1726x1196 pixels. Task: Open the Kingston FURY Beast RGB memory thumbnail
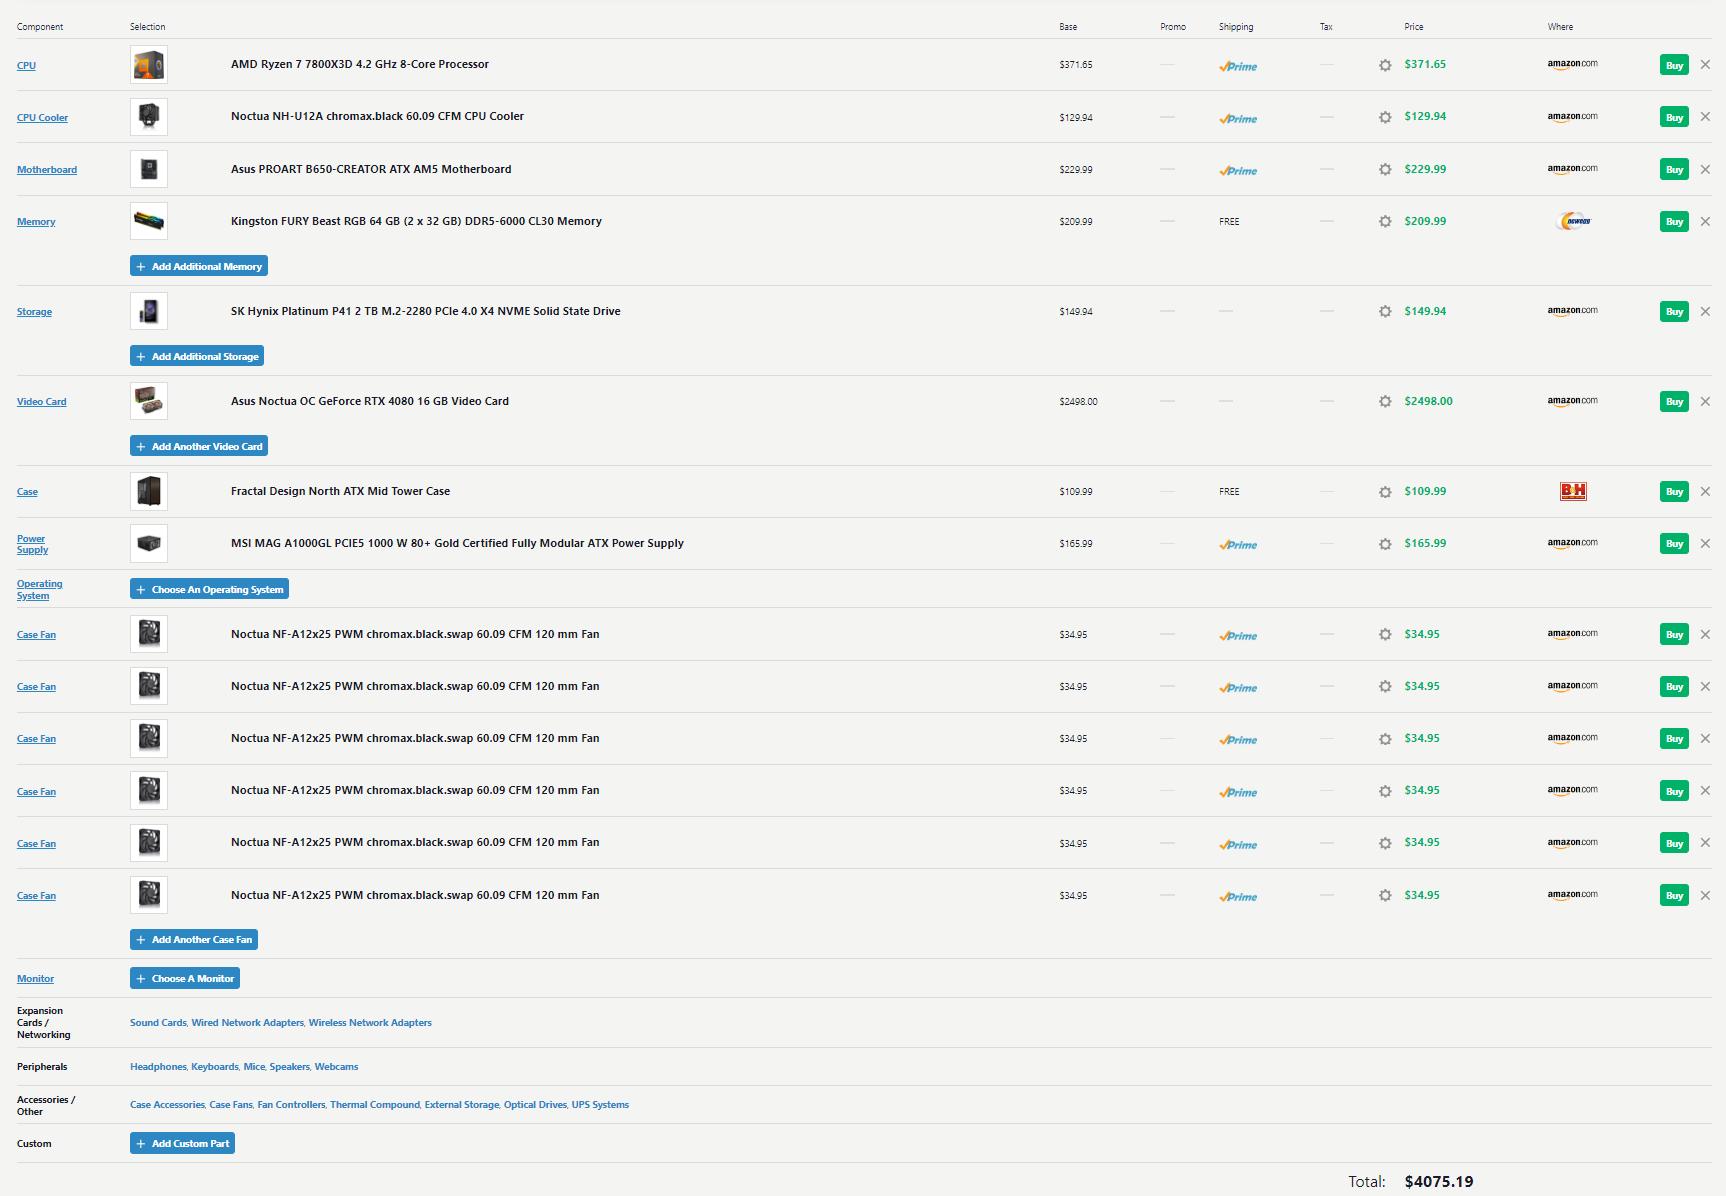click(x=149, y=221)
